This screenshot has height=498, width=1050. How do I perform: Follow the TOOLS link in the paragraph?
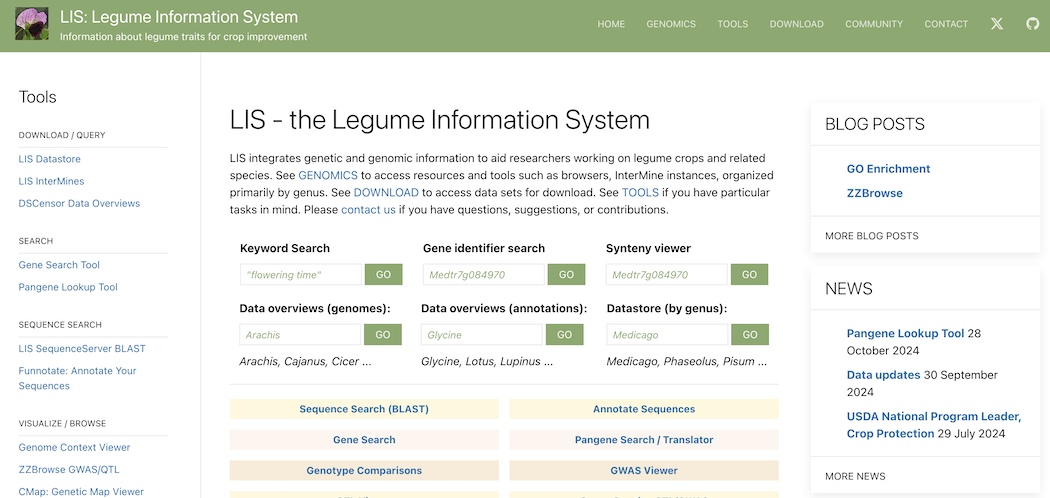[641, 193]
